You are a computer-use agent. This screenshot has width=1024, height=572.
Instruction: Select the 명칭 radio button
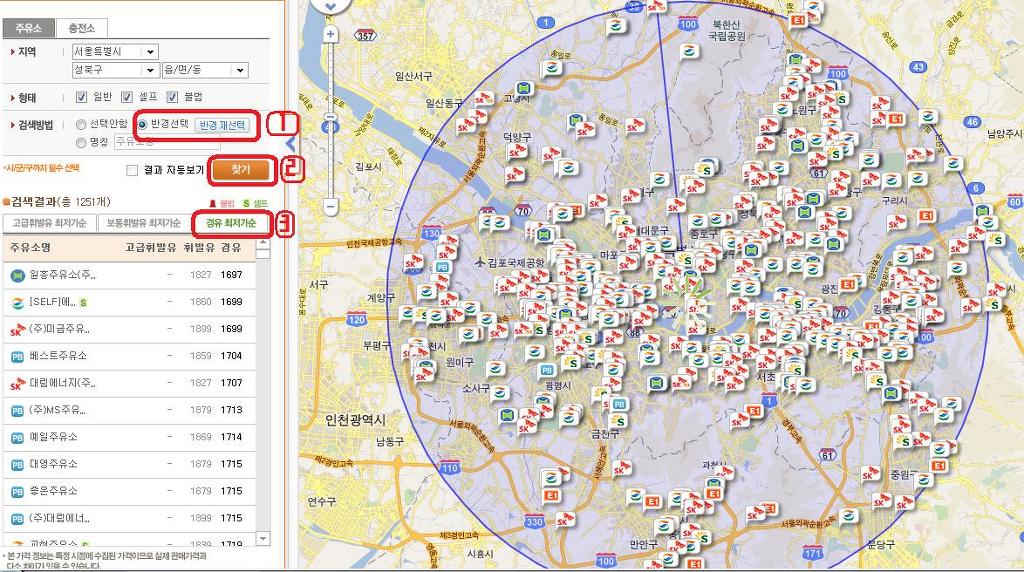click(81, 142)
